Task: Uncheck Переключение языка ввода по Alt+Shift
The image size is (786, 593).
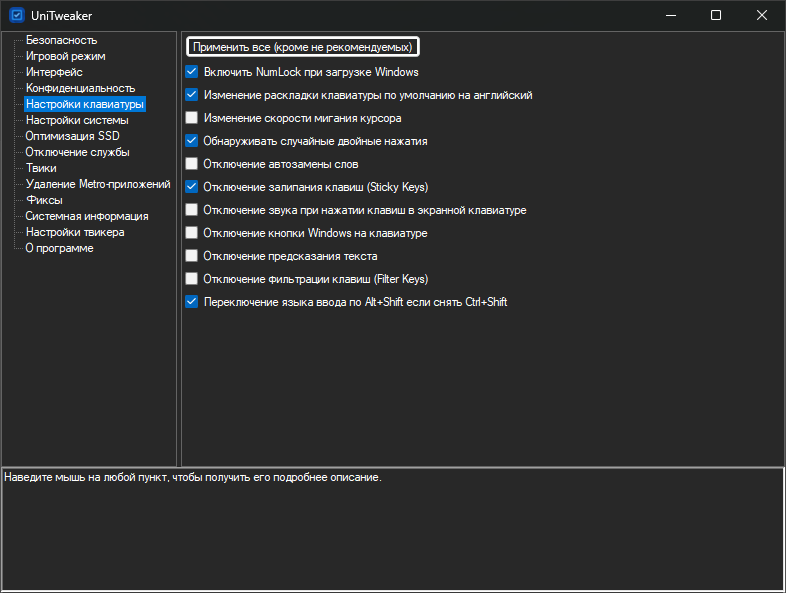Action: (191, 302)
